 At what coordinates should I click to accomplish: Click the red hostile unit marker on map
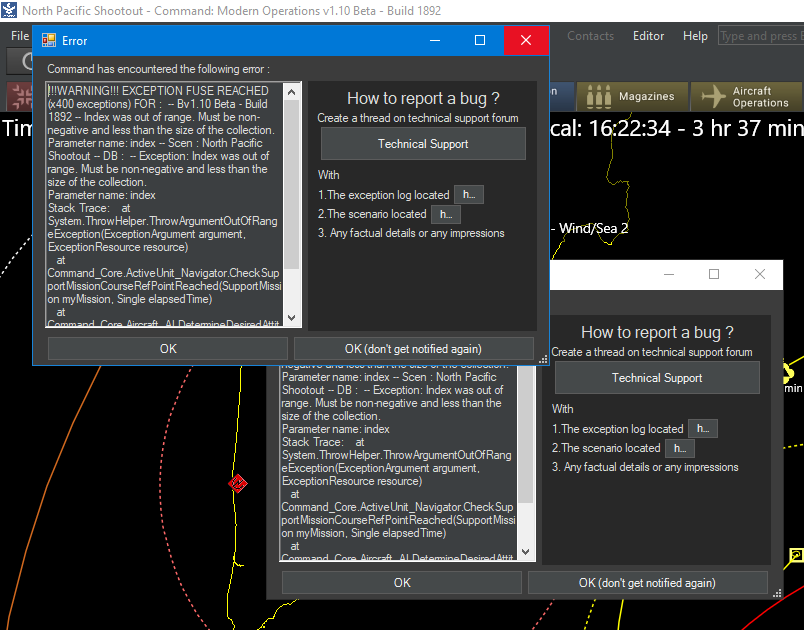[x=238, y=483]
